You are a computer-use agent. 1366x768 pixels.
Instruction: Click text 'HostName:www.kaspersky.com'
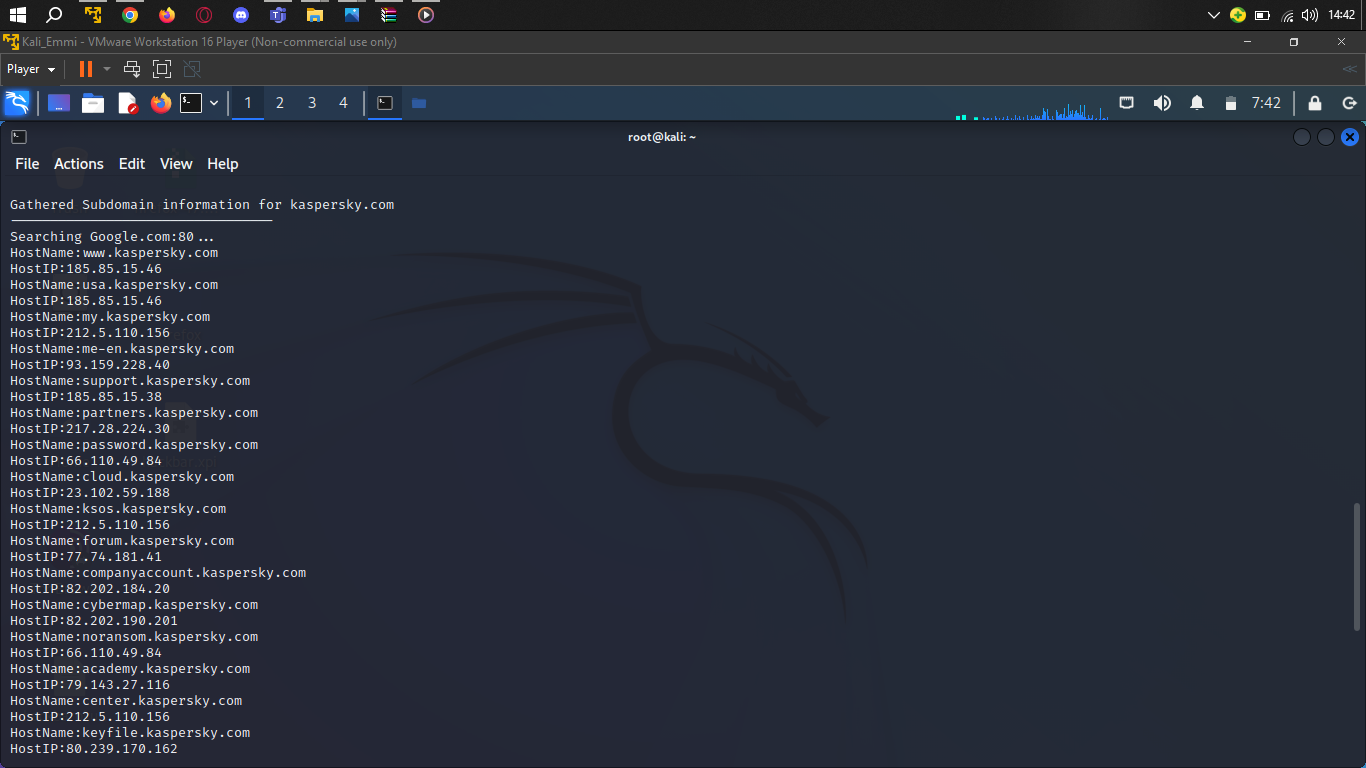[114, 253]
